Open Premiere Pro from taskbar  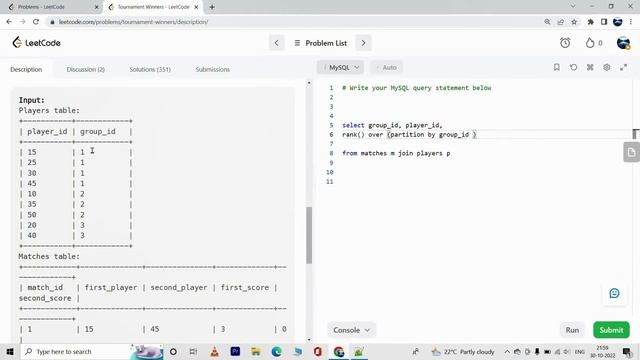[x=235, y=351]
